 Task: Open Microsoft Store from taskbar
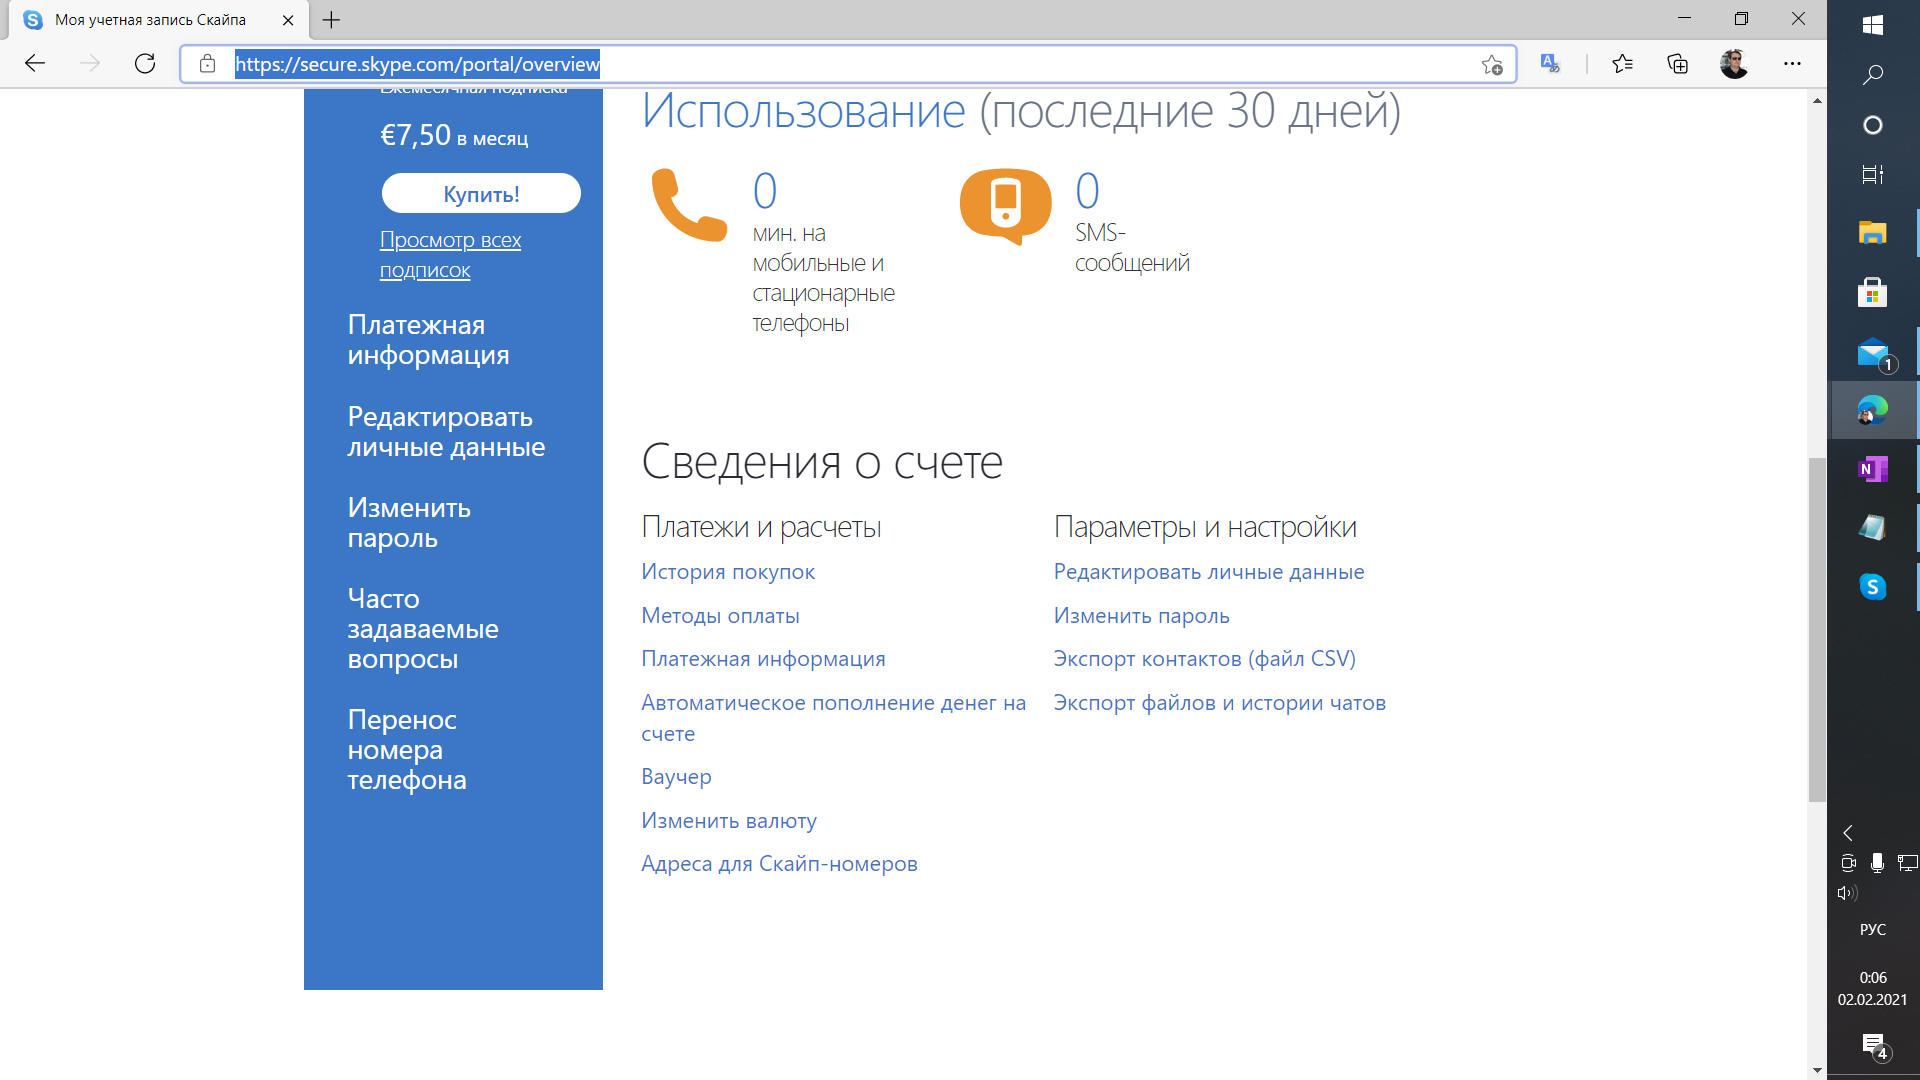pos(1873,292)
